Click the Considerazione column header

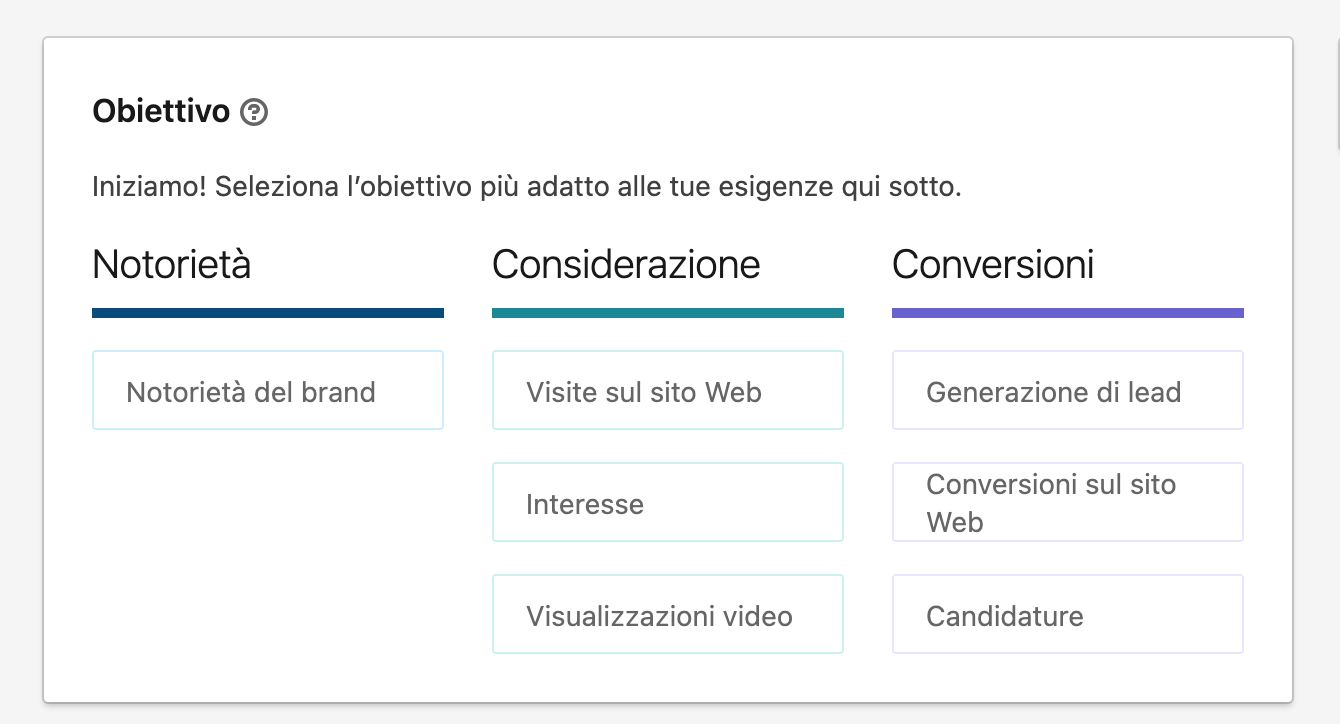point(625,263)
